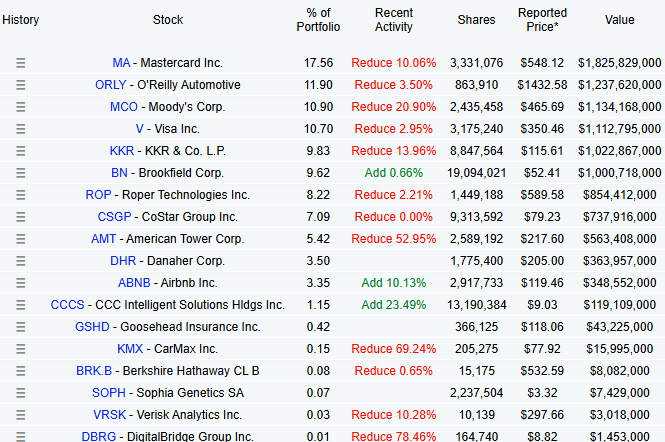Open history icon for DigitalBridge Group row
This screenshot has width=665, height=442.
pyautogui.click(x=20, y=436)
